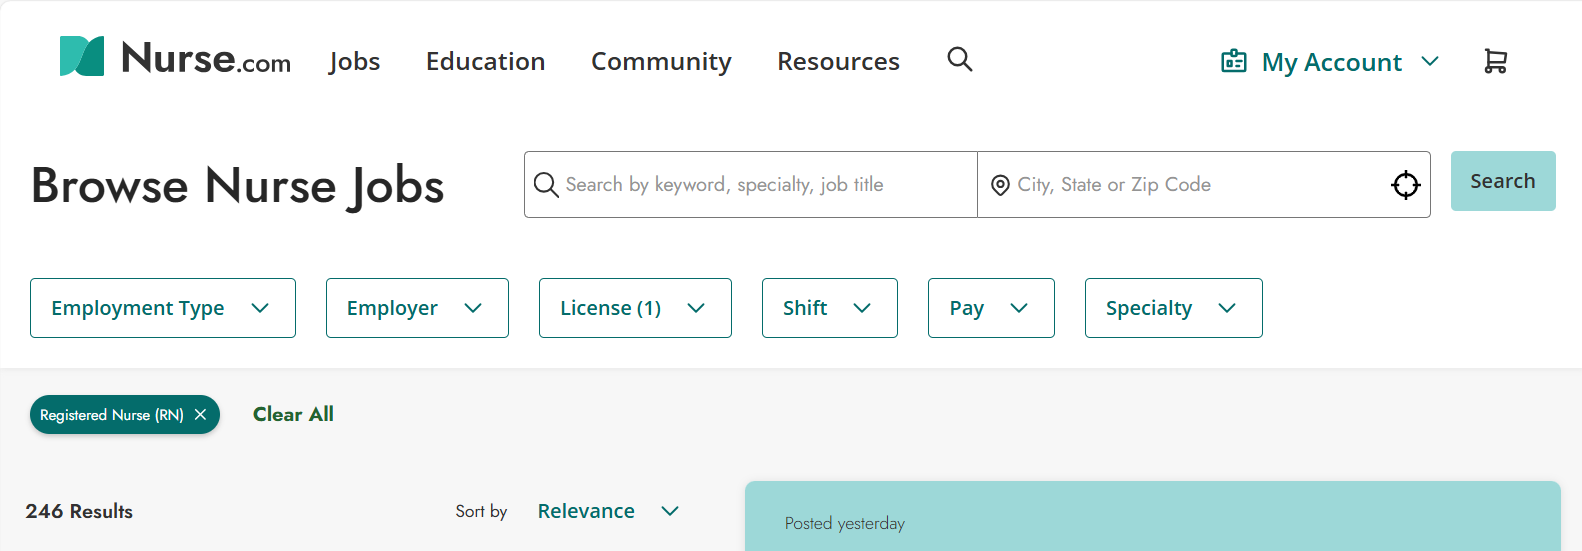Focus the City, State or Zip Code field

click(x=1204, y=184)
